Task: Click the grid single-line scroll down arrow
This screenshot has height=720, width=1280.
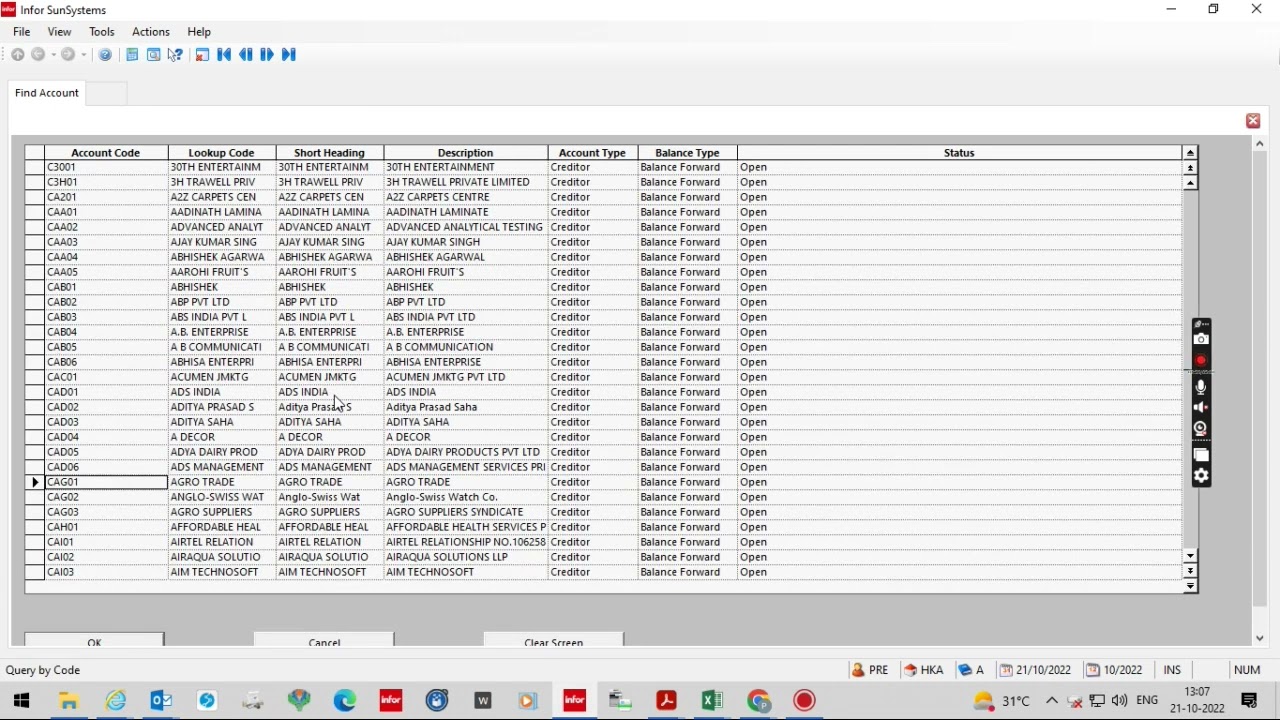Action: coord(1191,556)
